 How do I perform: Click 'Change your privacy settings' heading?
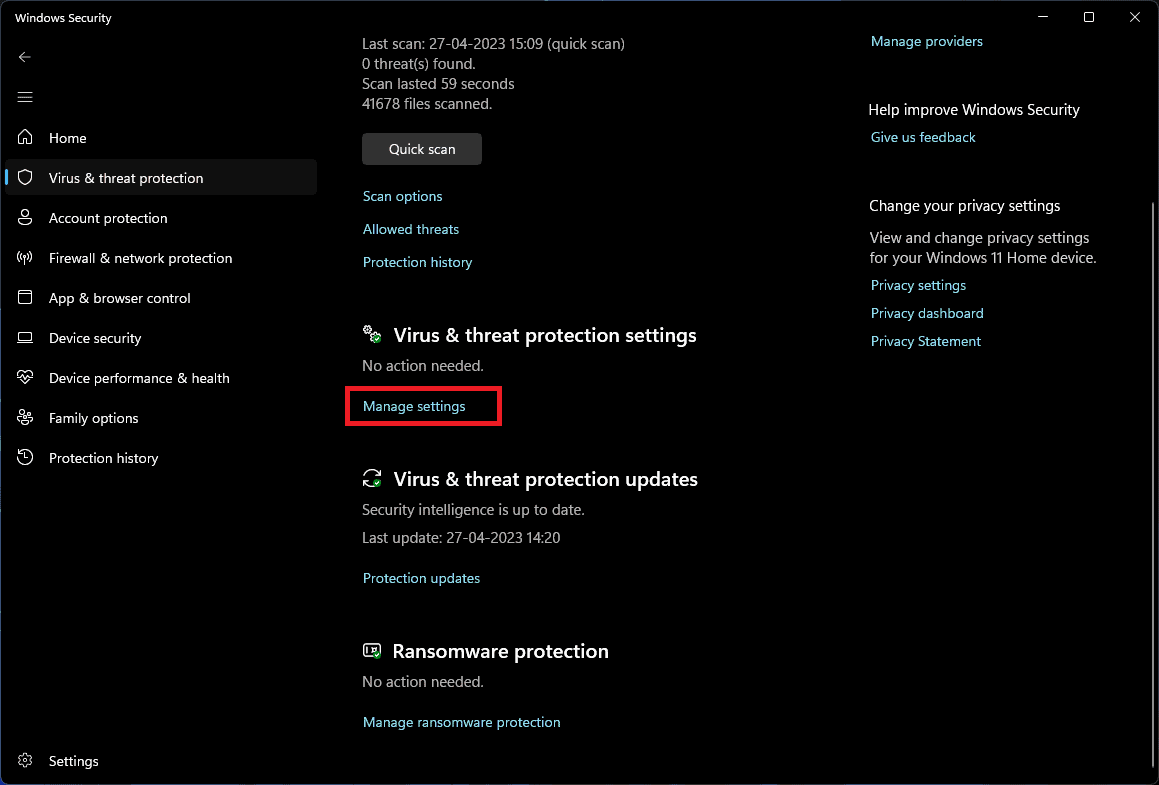[965, 205]
